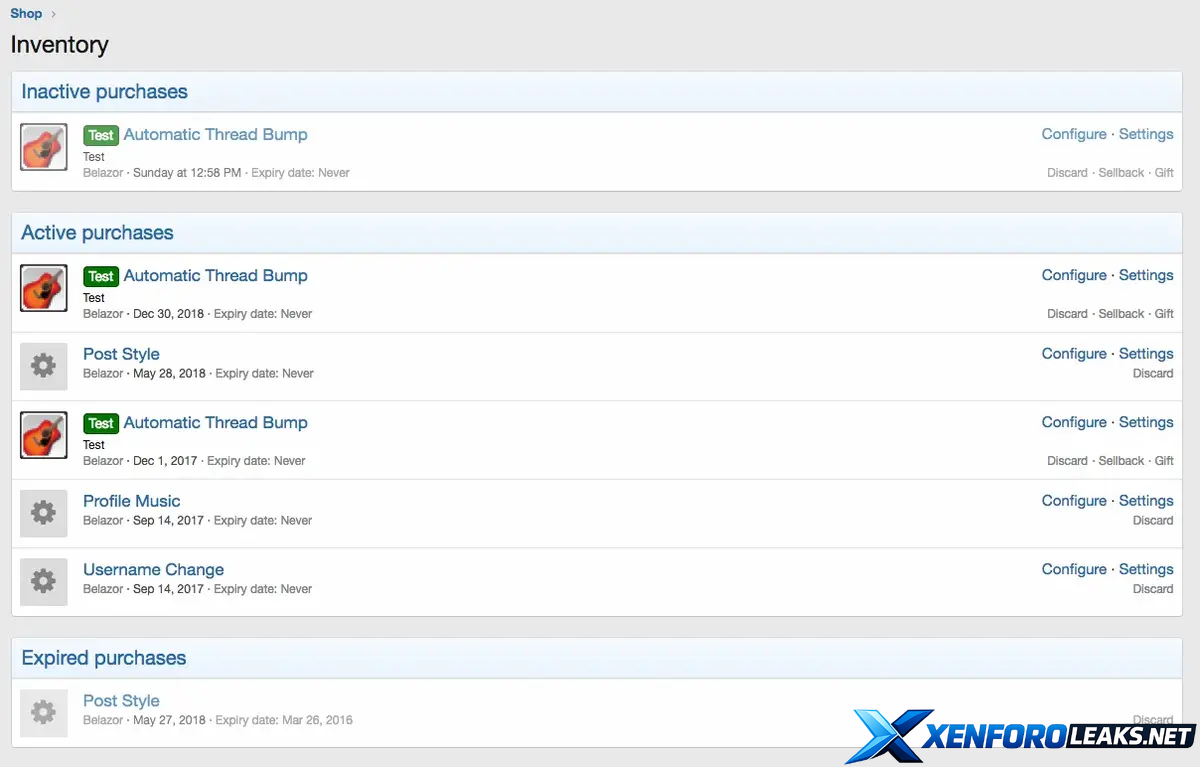The width and height of the screenshot is (1200, 767).
Task: Open the expired Post Style item title
Action: pos(121,701)
